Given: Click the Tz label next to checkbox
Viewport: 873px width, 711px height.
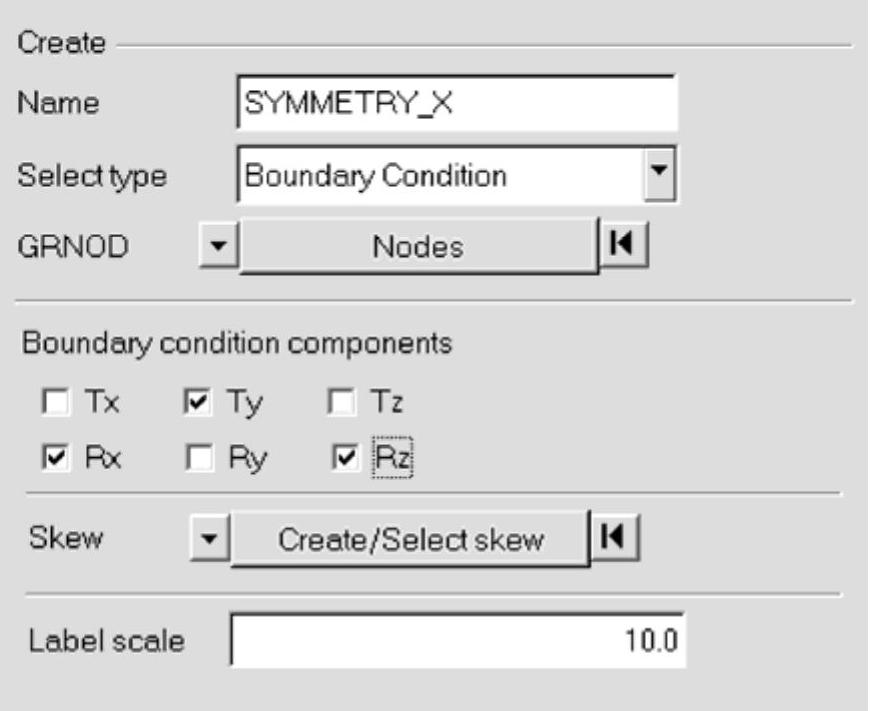Looking at the screenshot, I should pyautogui.click(x=384, y=404).
